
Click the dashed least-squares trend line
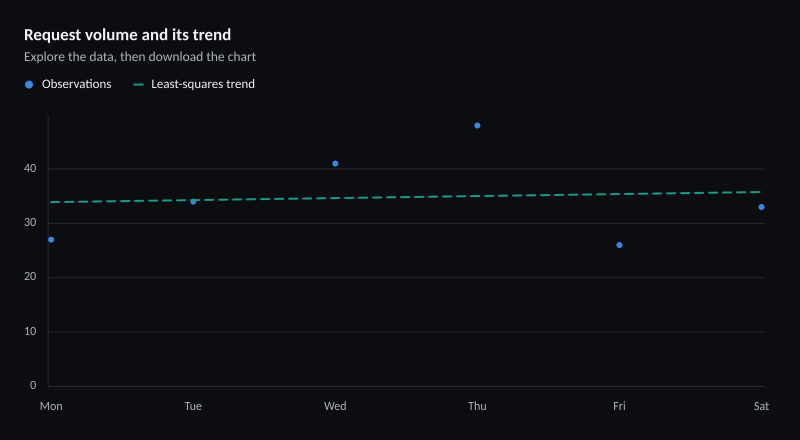(406, 197)
